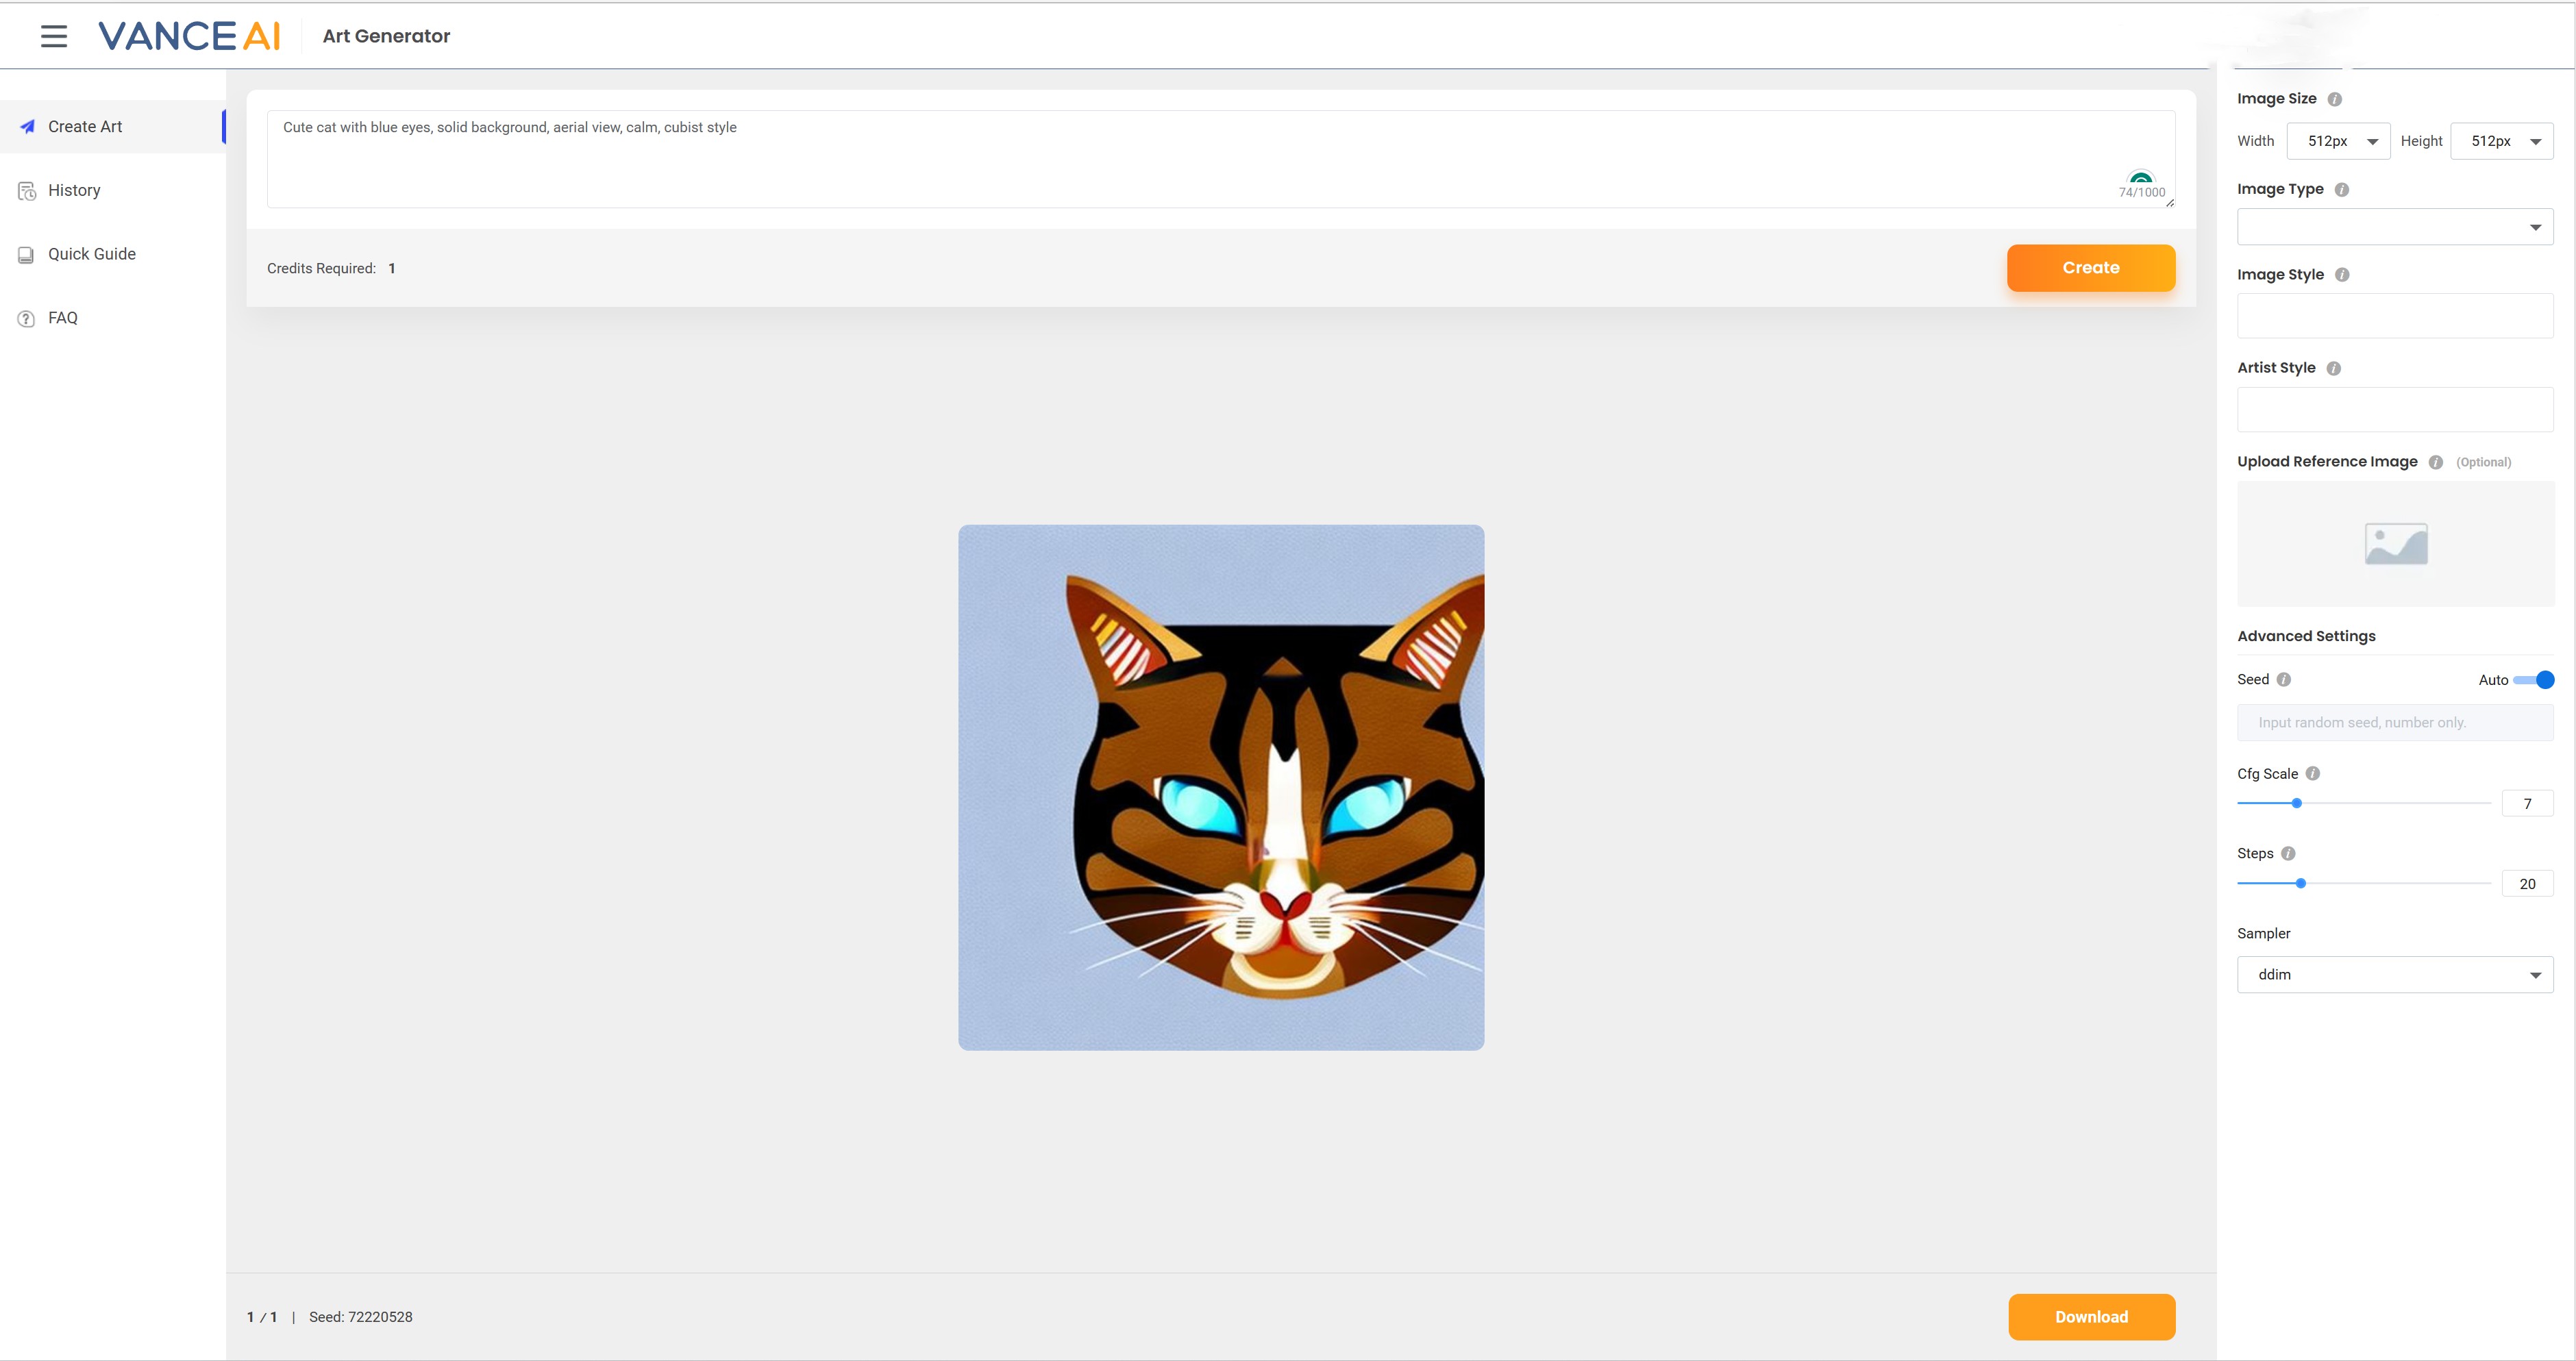Adjust the Cfg Scale slider handle
Image resolution: width=2576 pixels, height=1361 pixels.
tap(2296, 804)
